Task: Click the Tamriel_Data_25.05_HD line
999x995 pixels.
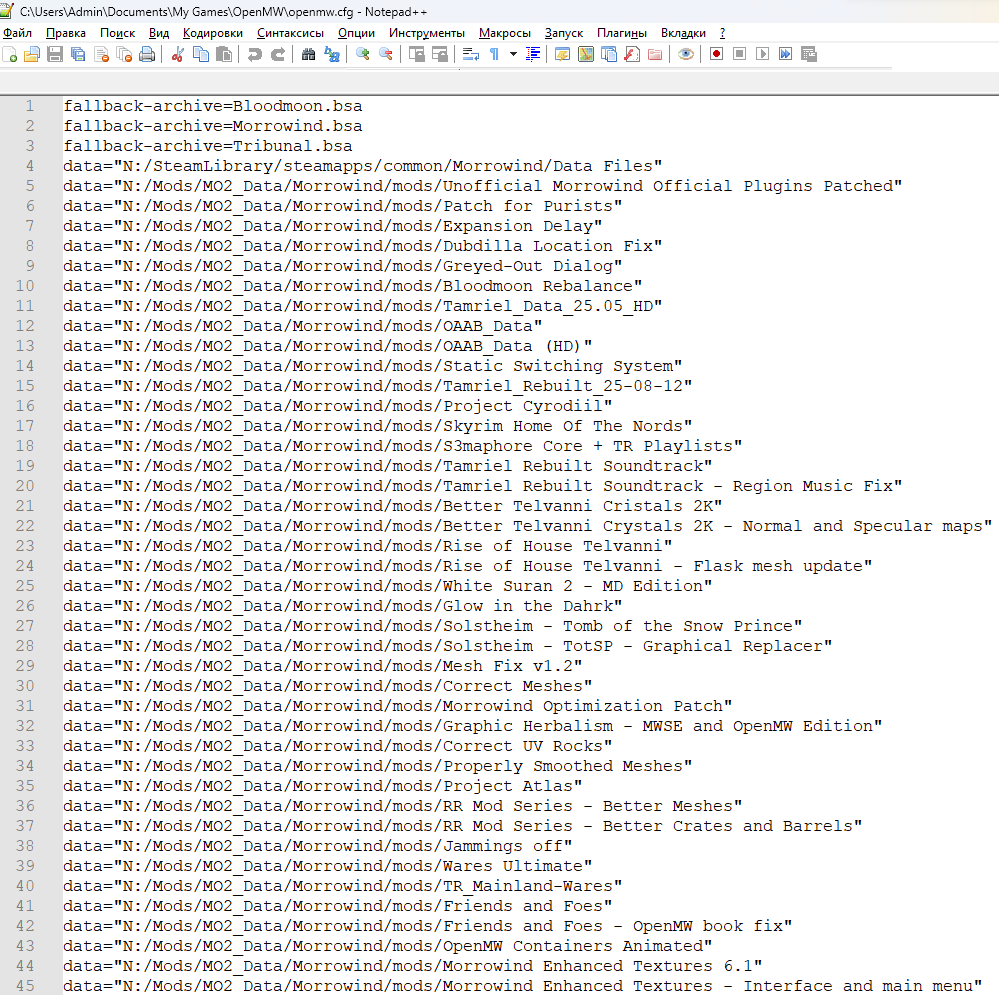Action: (363, 306)
